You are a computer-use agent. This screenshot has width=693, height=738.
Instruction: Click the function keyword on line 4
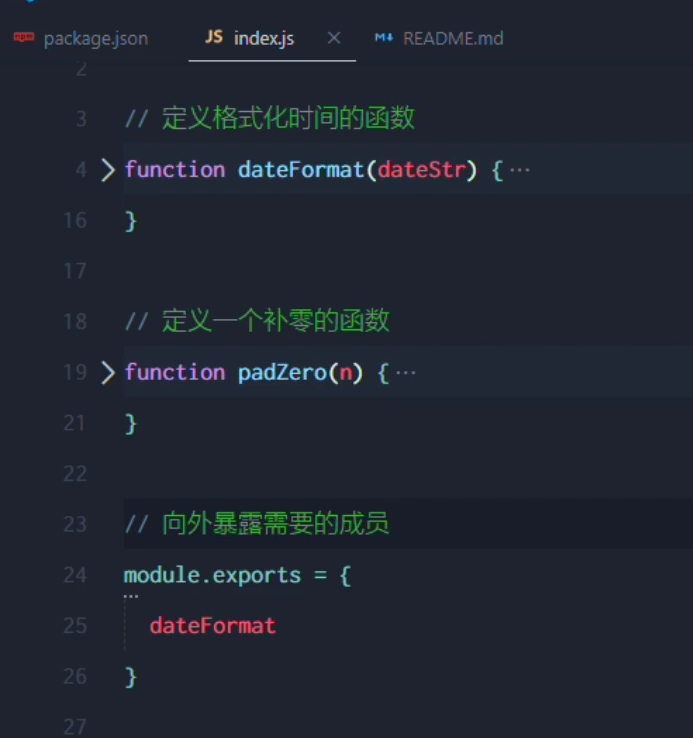click(x=175, y=169)
